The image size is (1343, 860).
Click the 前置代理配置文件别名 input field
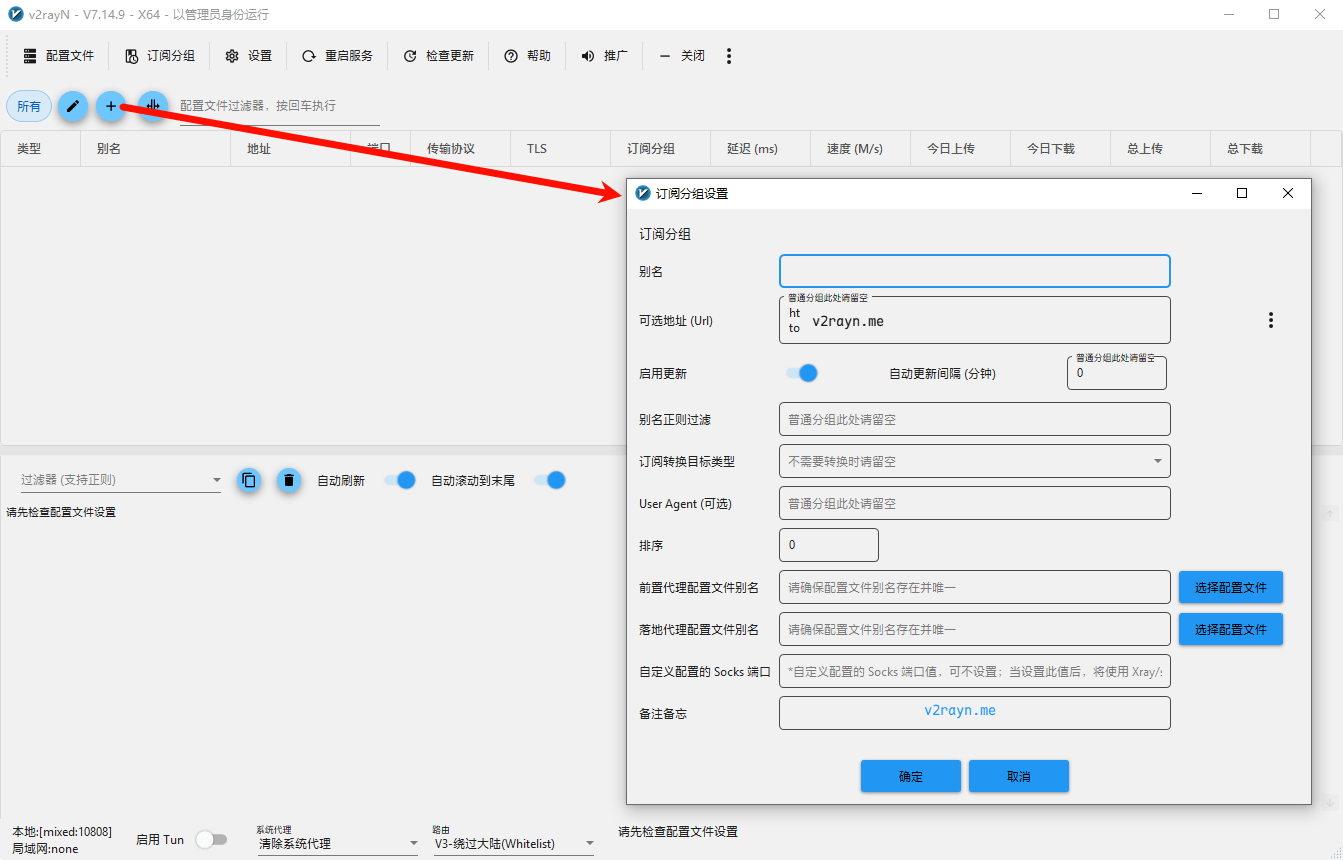pyautogui.click(x=975, y=587)
